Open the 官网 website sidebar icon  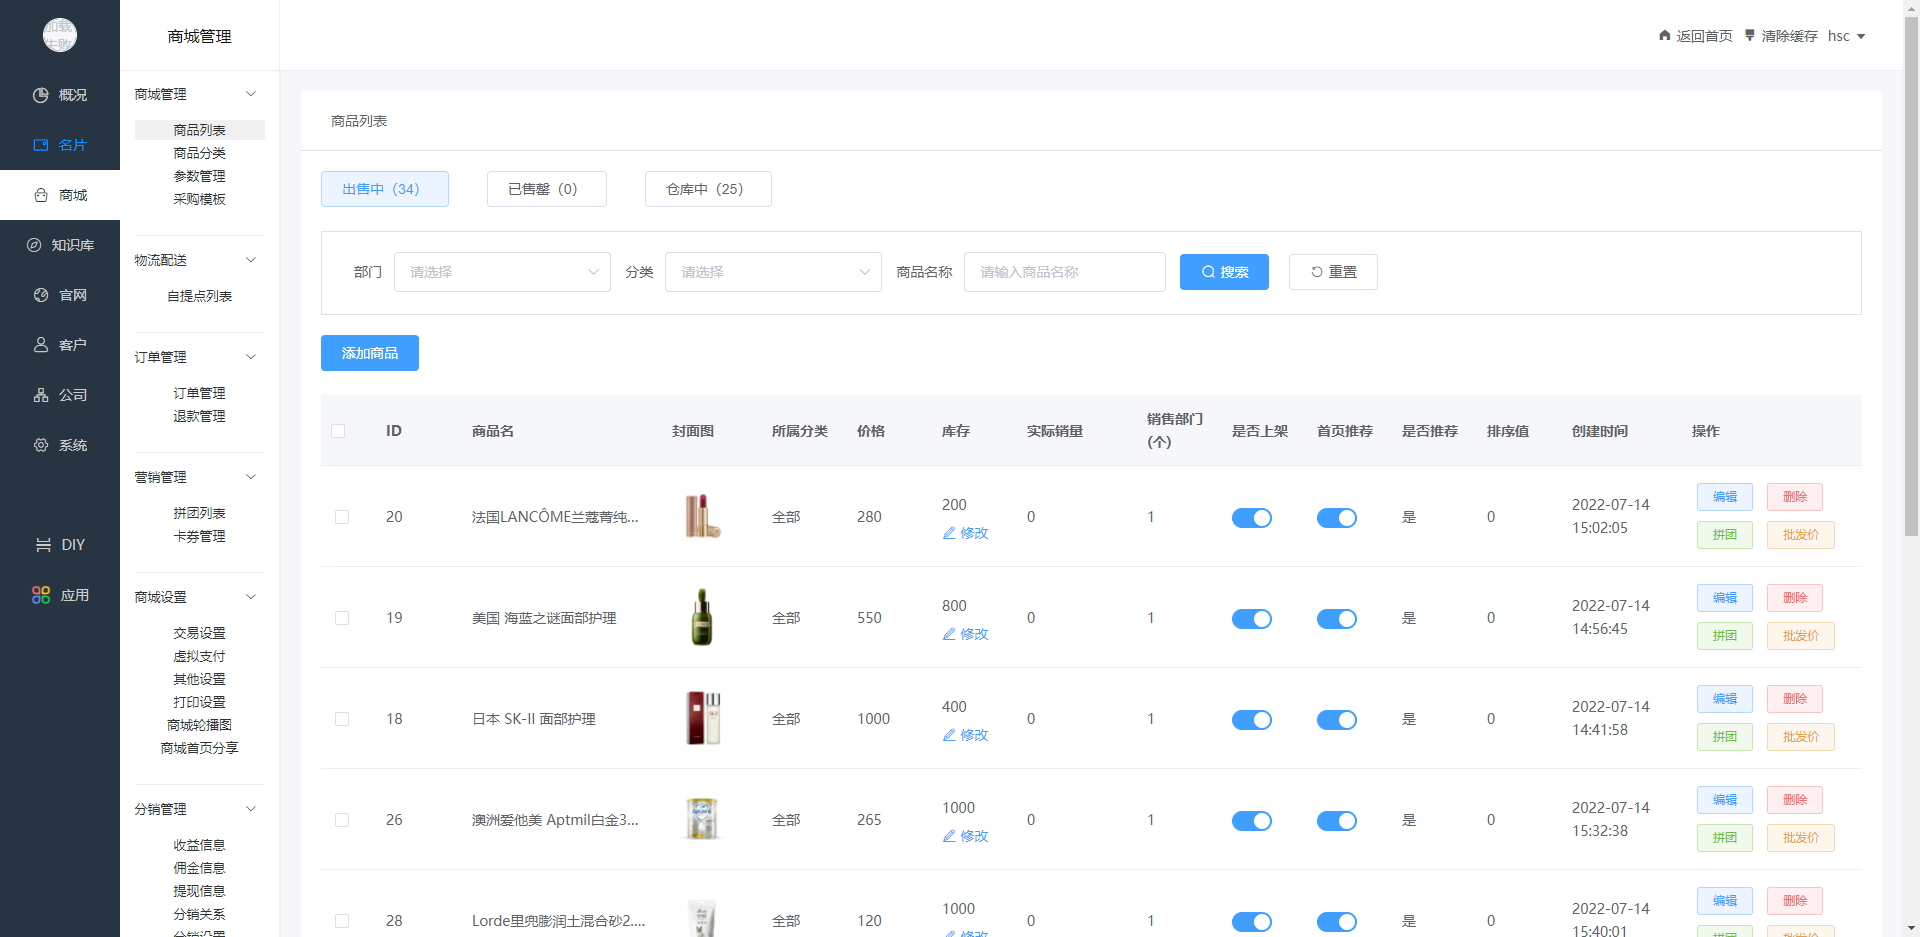click(41, 295)
